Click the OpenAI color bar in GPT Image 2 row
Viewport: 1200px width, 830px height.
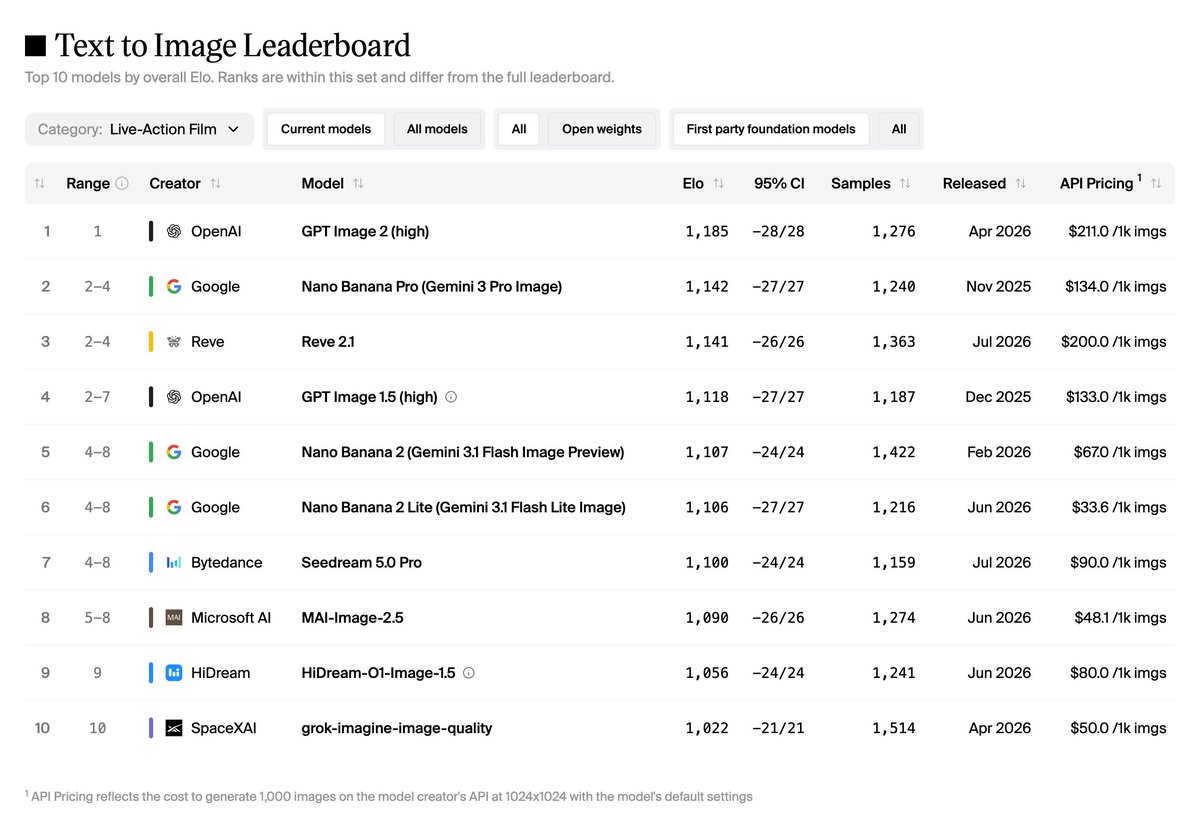tap(151, 231)
